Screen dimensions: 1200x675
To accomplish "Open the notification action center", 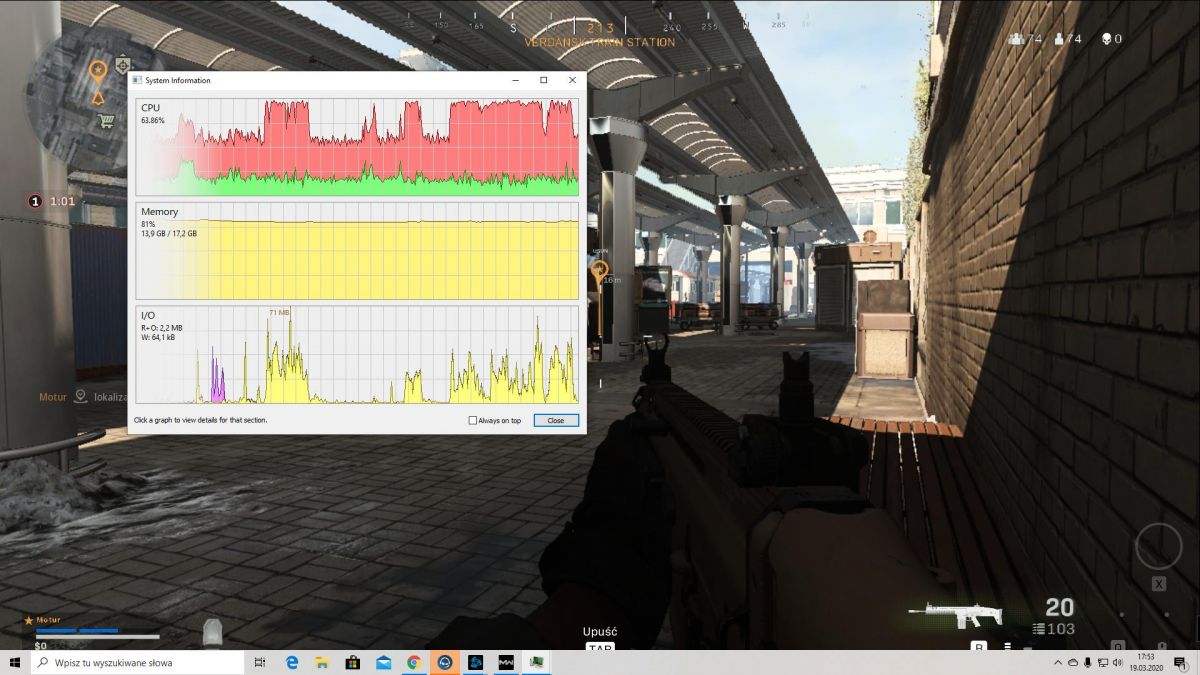I will pyautogui.click(x=1181, y=662).
